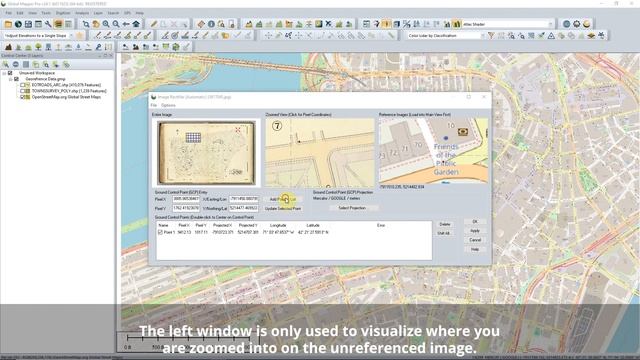Click the Pixel Y input field
Image resolution: width=640 pixels, height=360 pixels.
point(186,208)
